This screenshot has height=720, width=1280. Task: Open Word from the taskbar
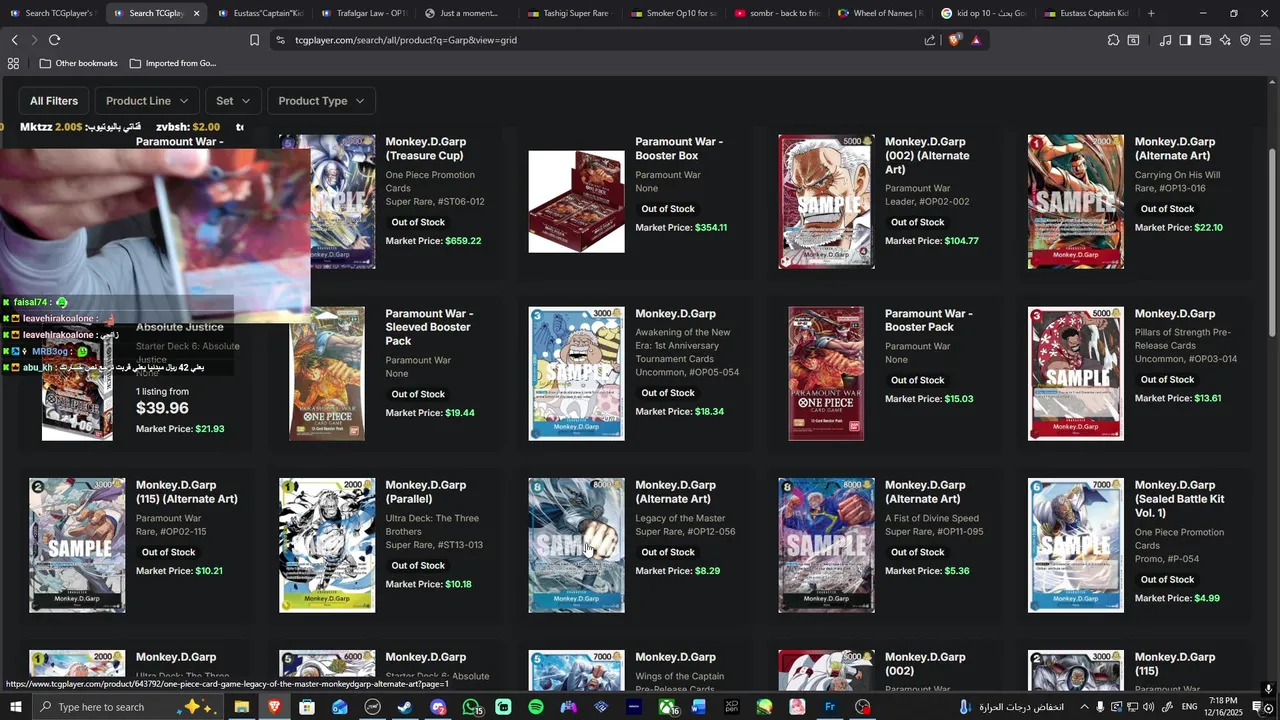coord(699,707)
